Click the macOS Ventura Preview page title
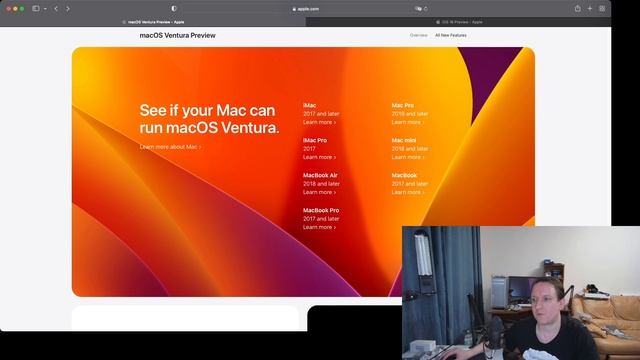 pos(178,36)
